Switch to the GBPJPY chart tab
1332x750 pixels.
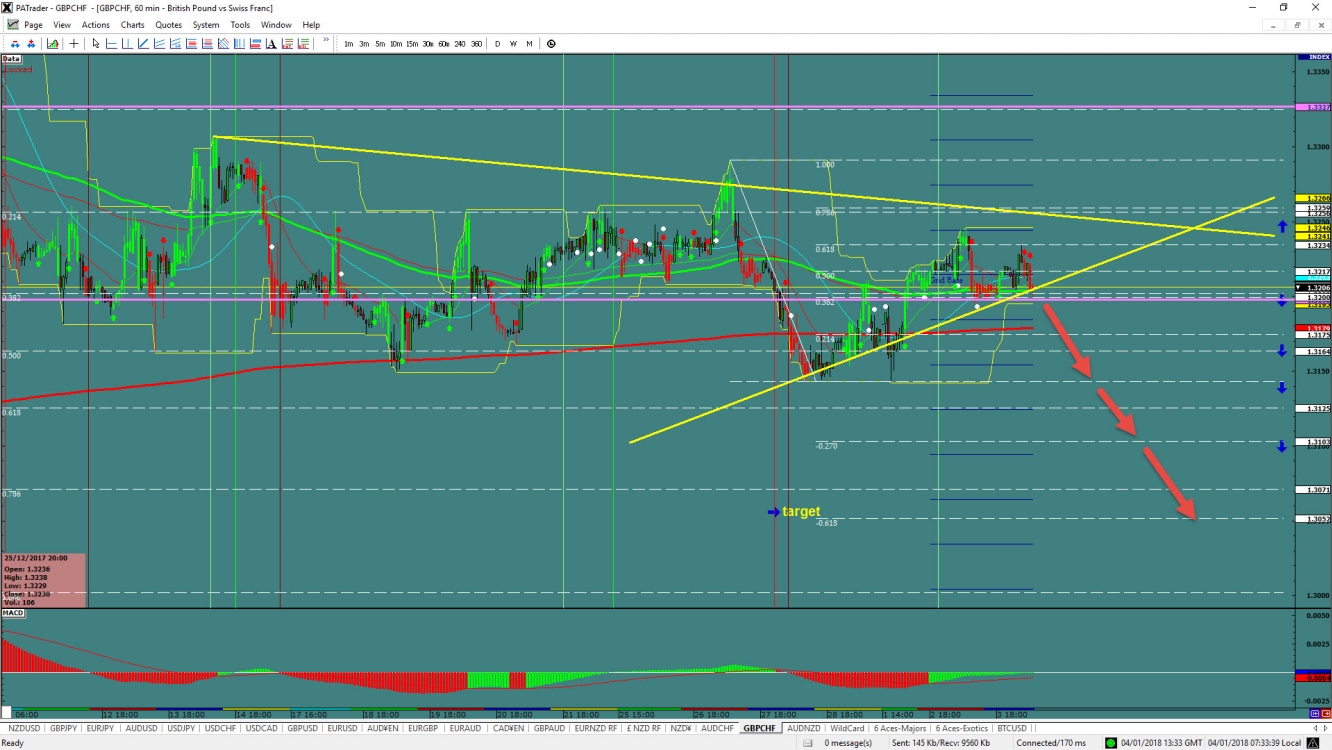click(63, 728)
